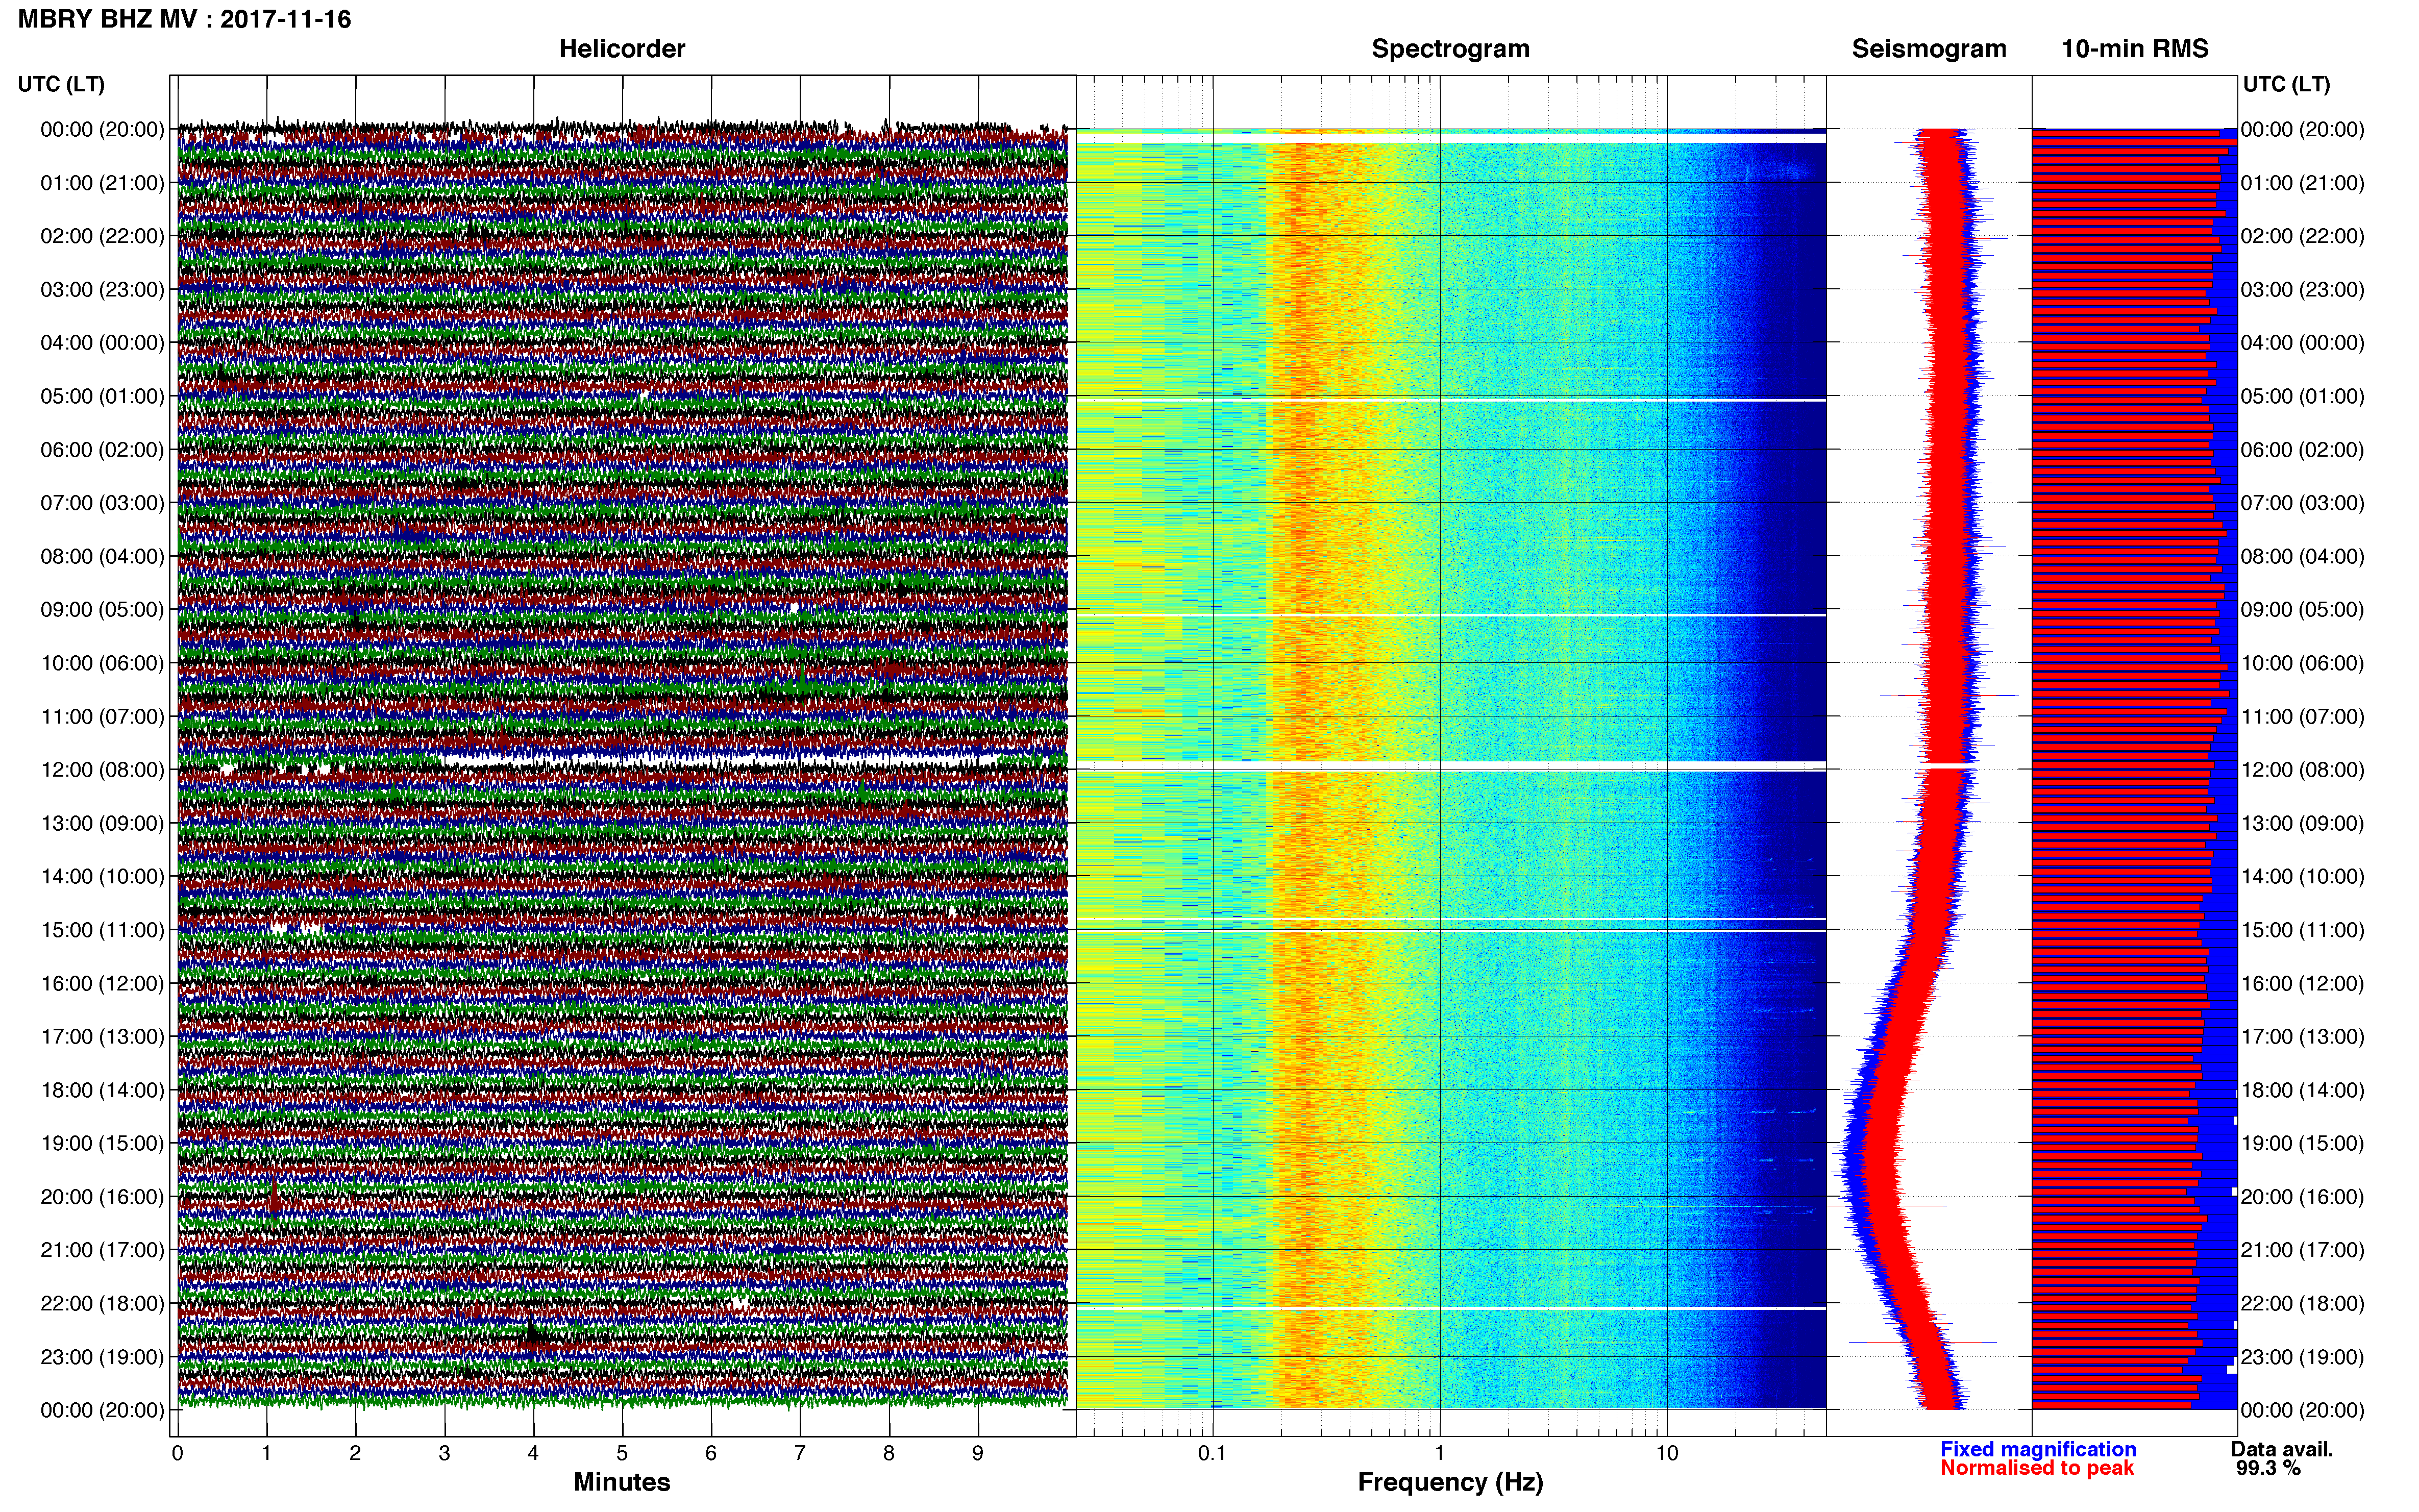Click 01:00 (21:00) label beside the RMS panel
Image resolution: width=2419 pixels, height=1512 pixels.
2303,183
